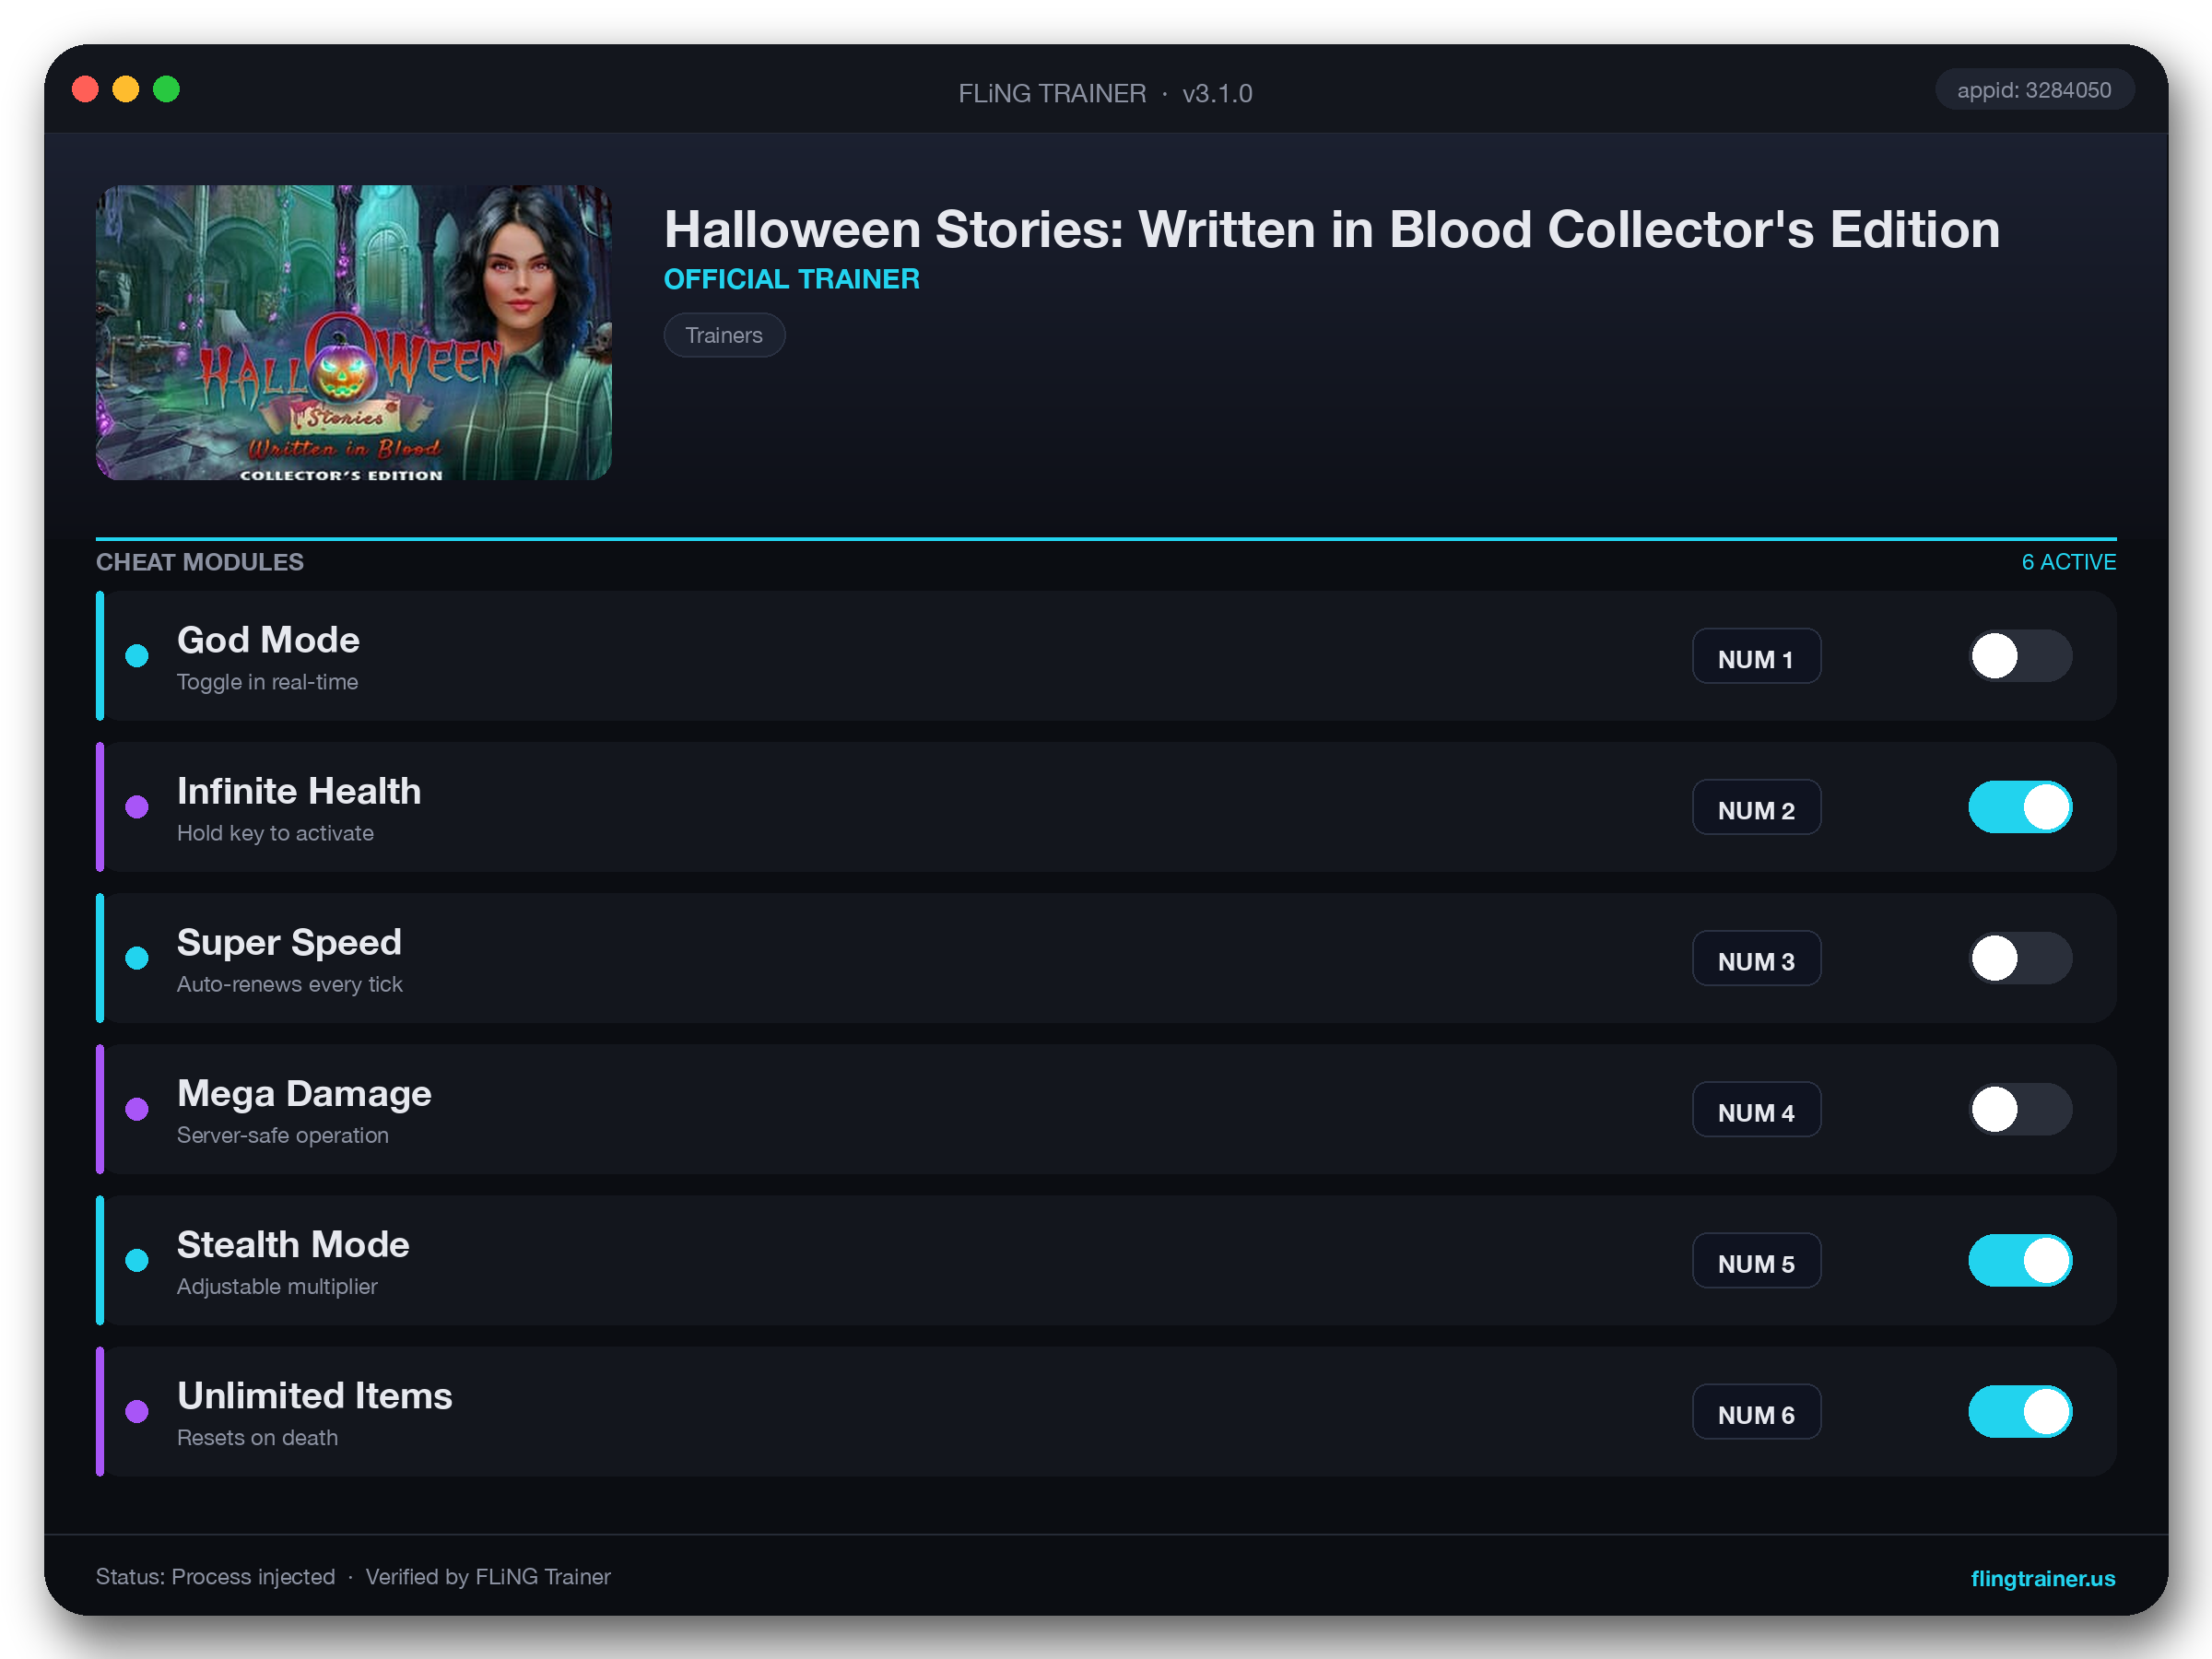2212x1659 pixels.
Task: Disable the Unlimited Items switch
Action: coord(2020,1411)
